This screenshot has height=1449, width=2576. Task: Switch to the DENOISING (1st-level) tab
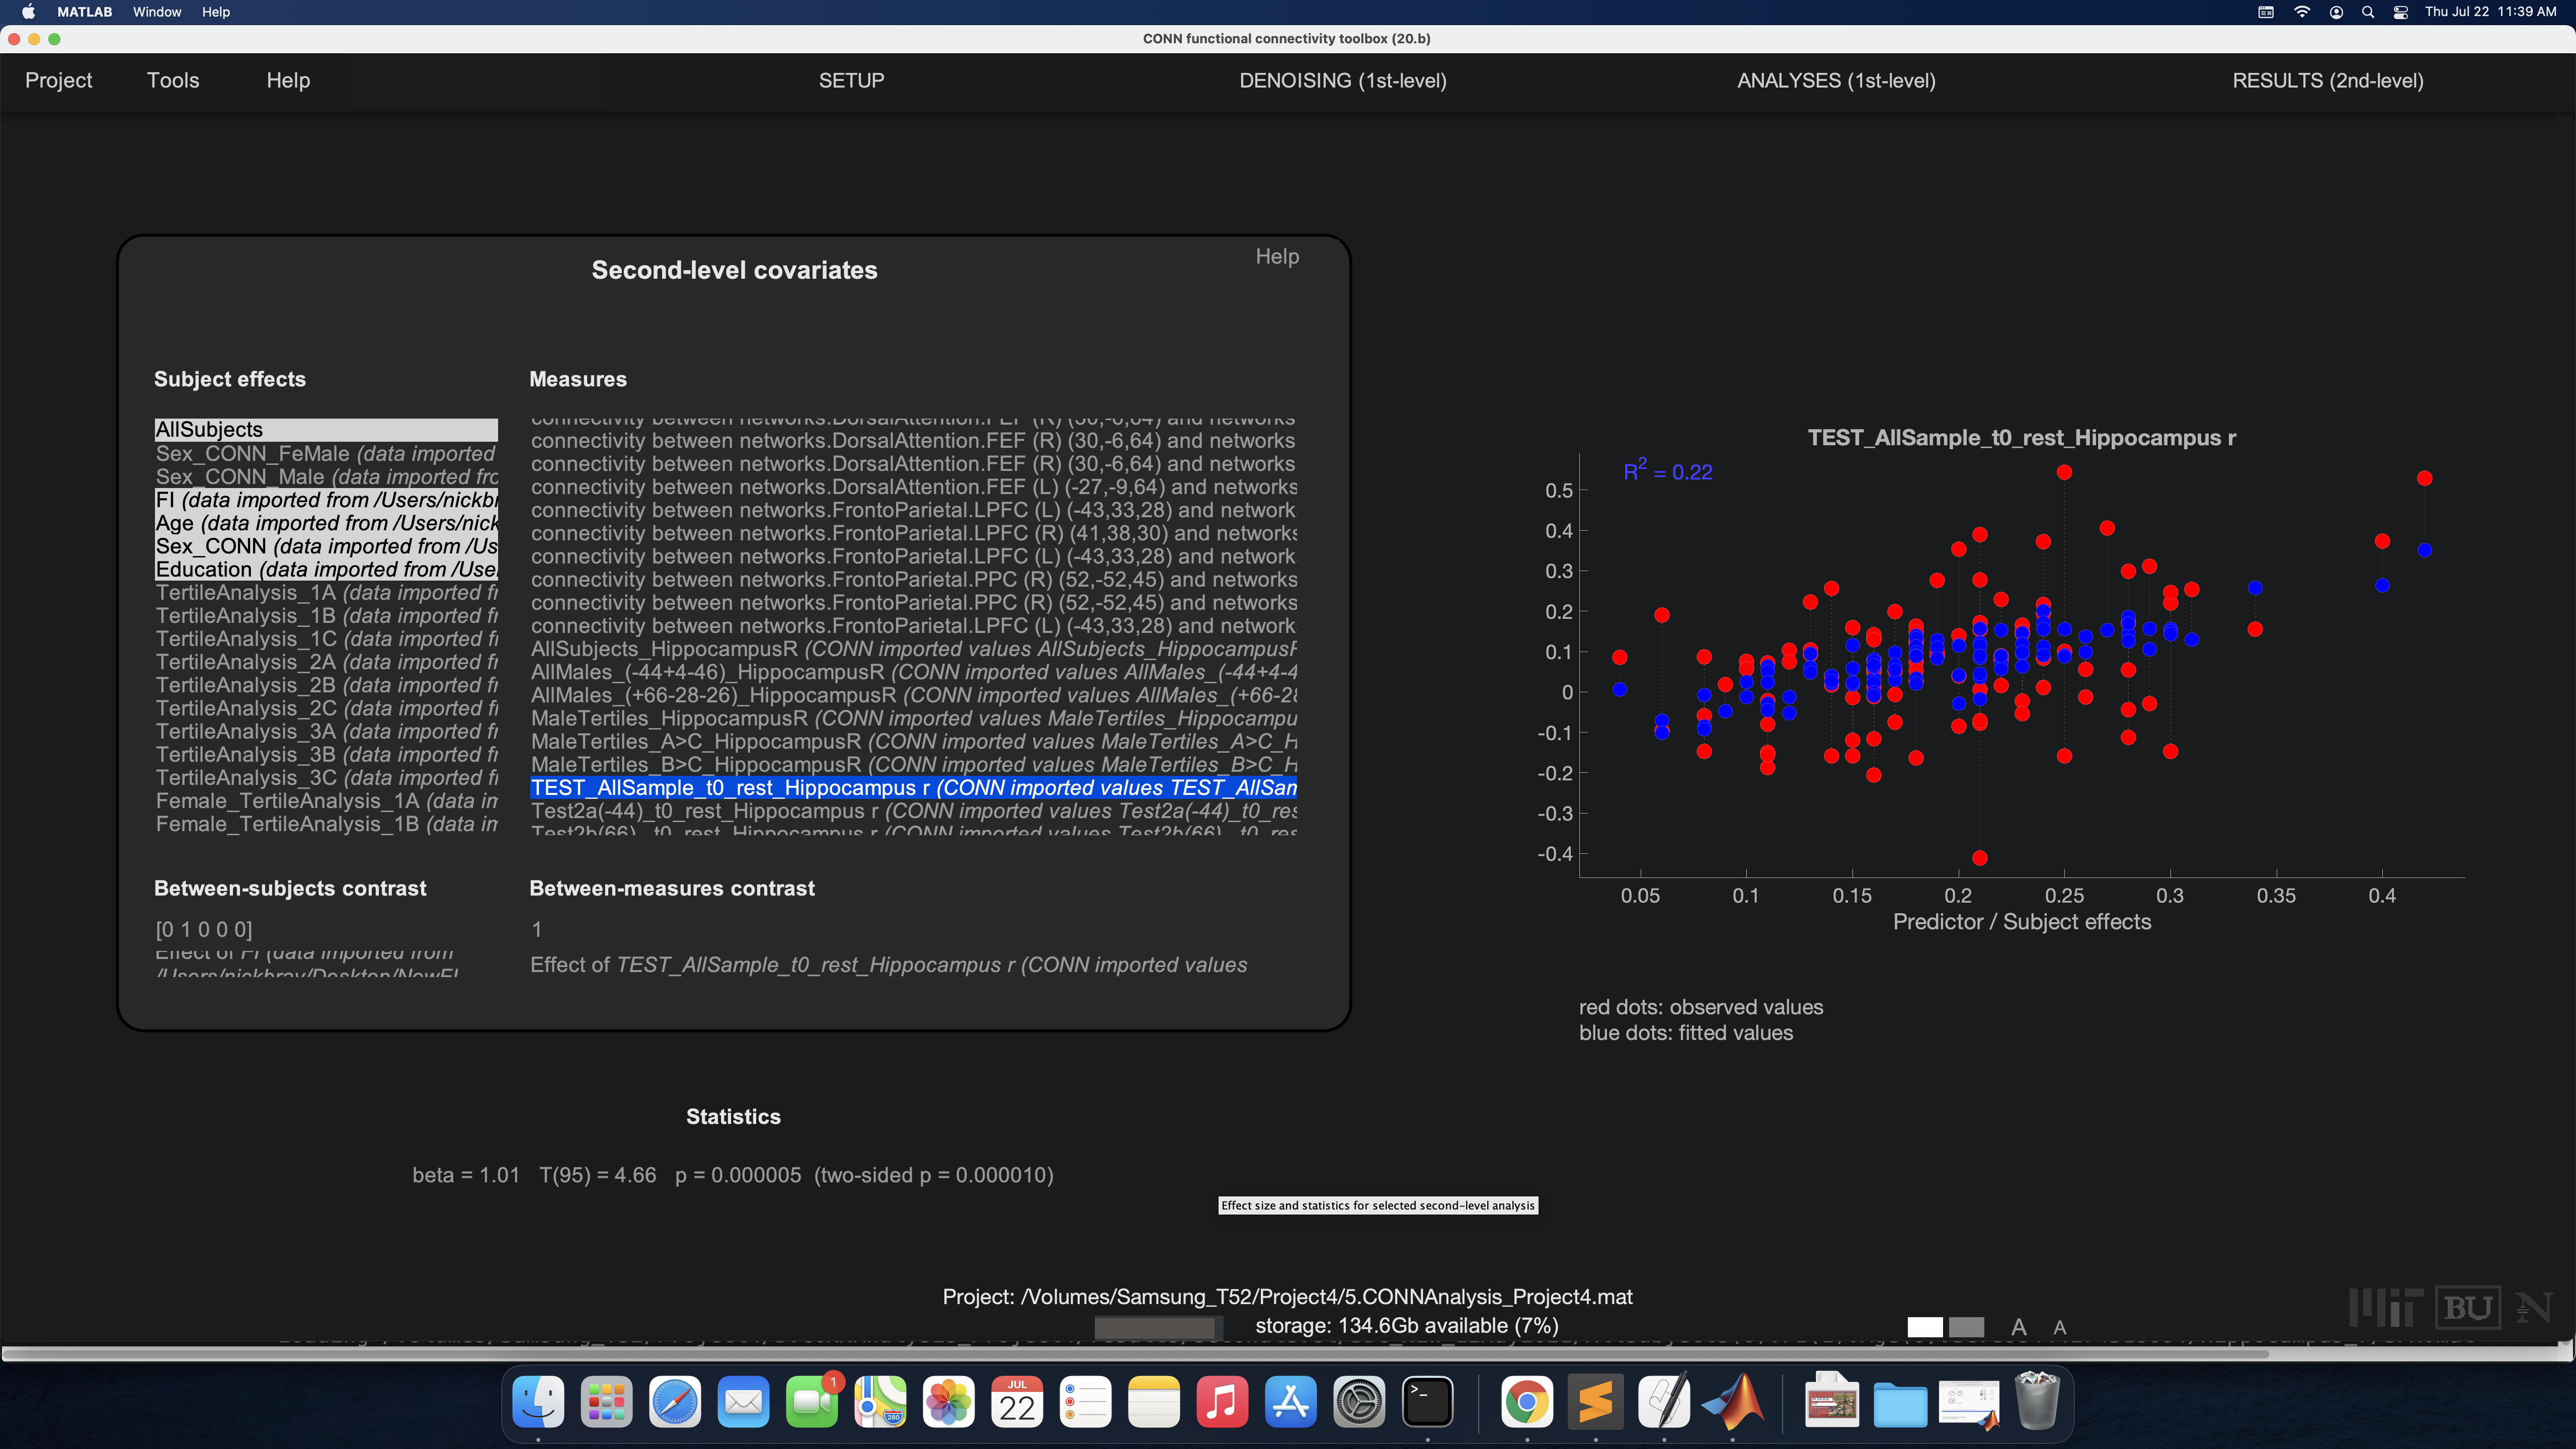coord(1342,81)
